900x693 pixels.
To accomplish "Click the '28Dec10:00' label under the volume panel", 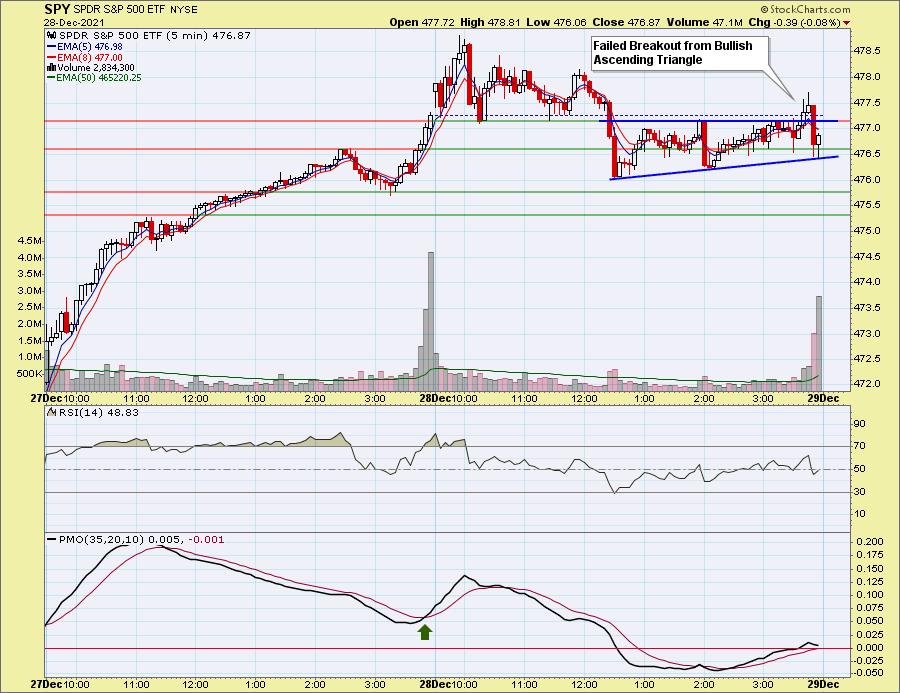I will (x=448, y=398).
